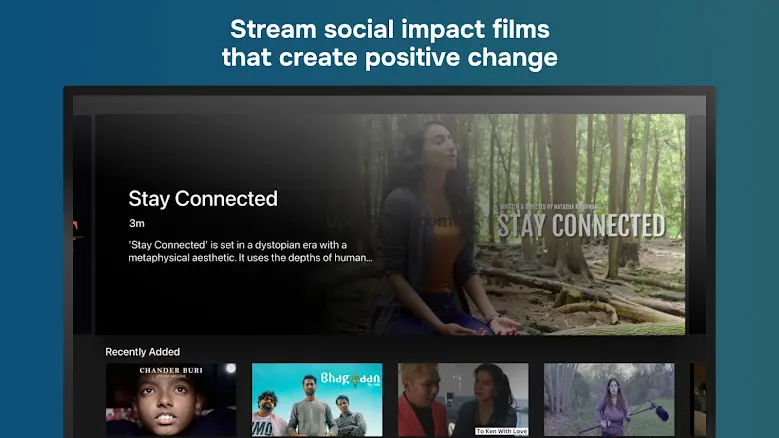
Task: Click the CHANDER BURI title text in thumbnail
Action: (171, 370)
